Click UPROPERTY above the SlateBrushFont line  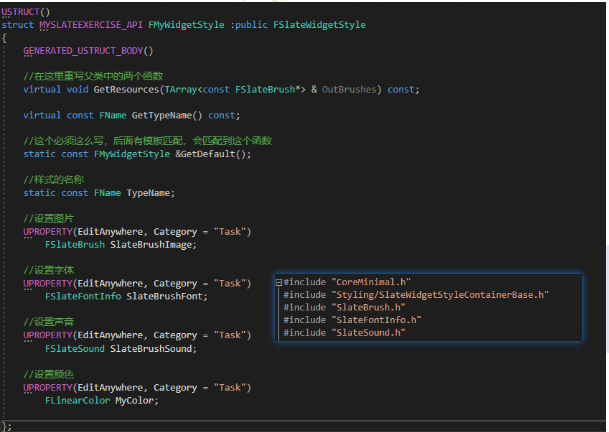pyautogui.click(x=48, y=284)
